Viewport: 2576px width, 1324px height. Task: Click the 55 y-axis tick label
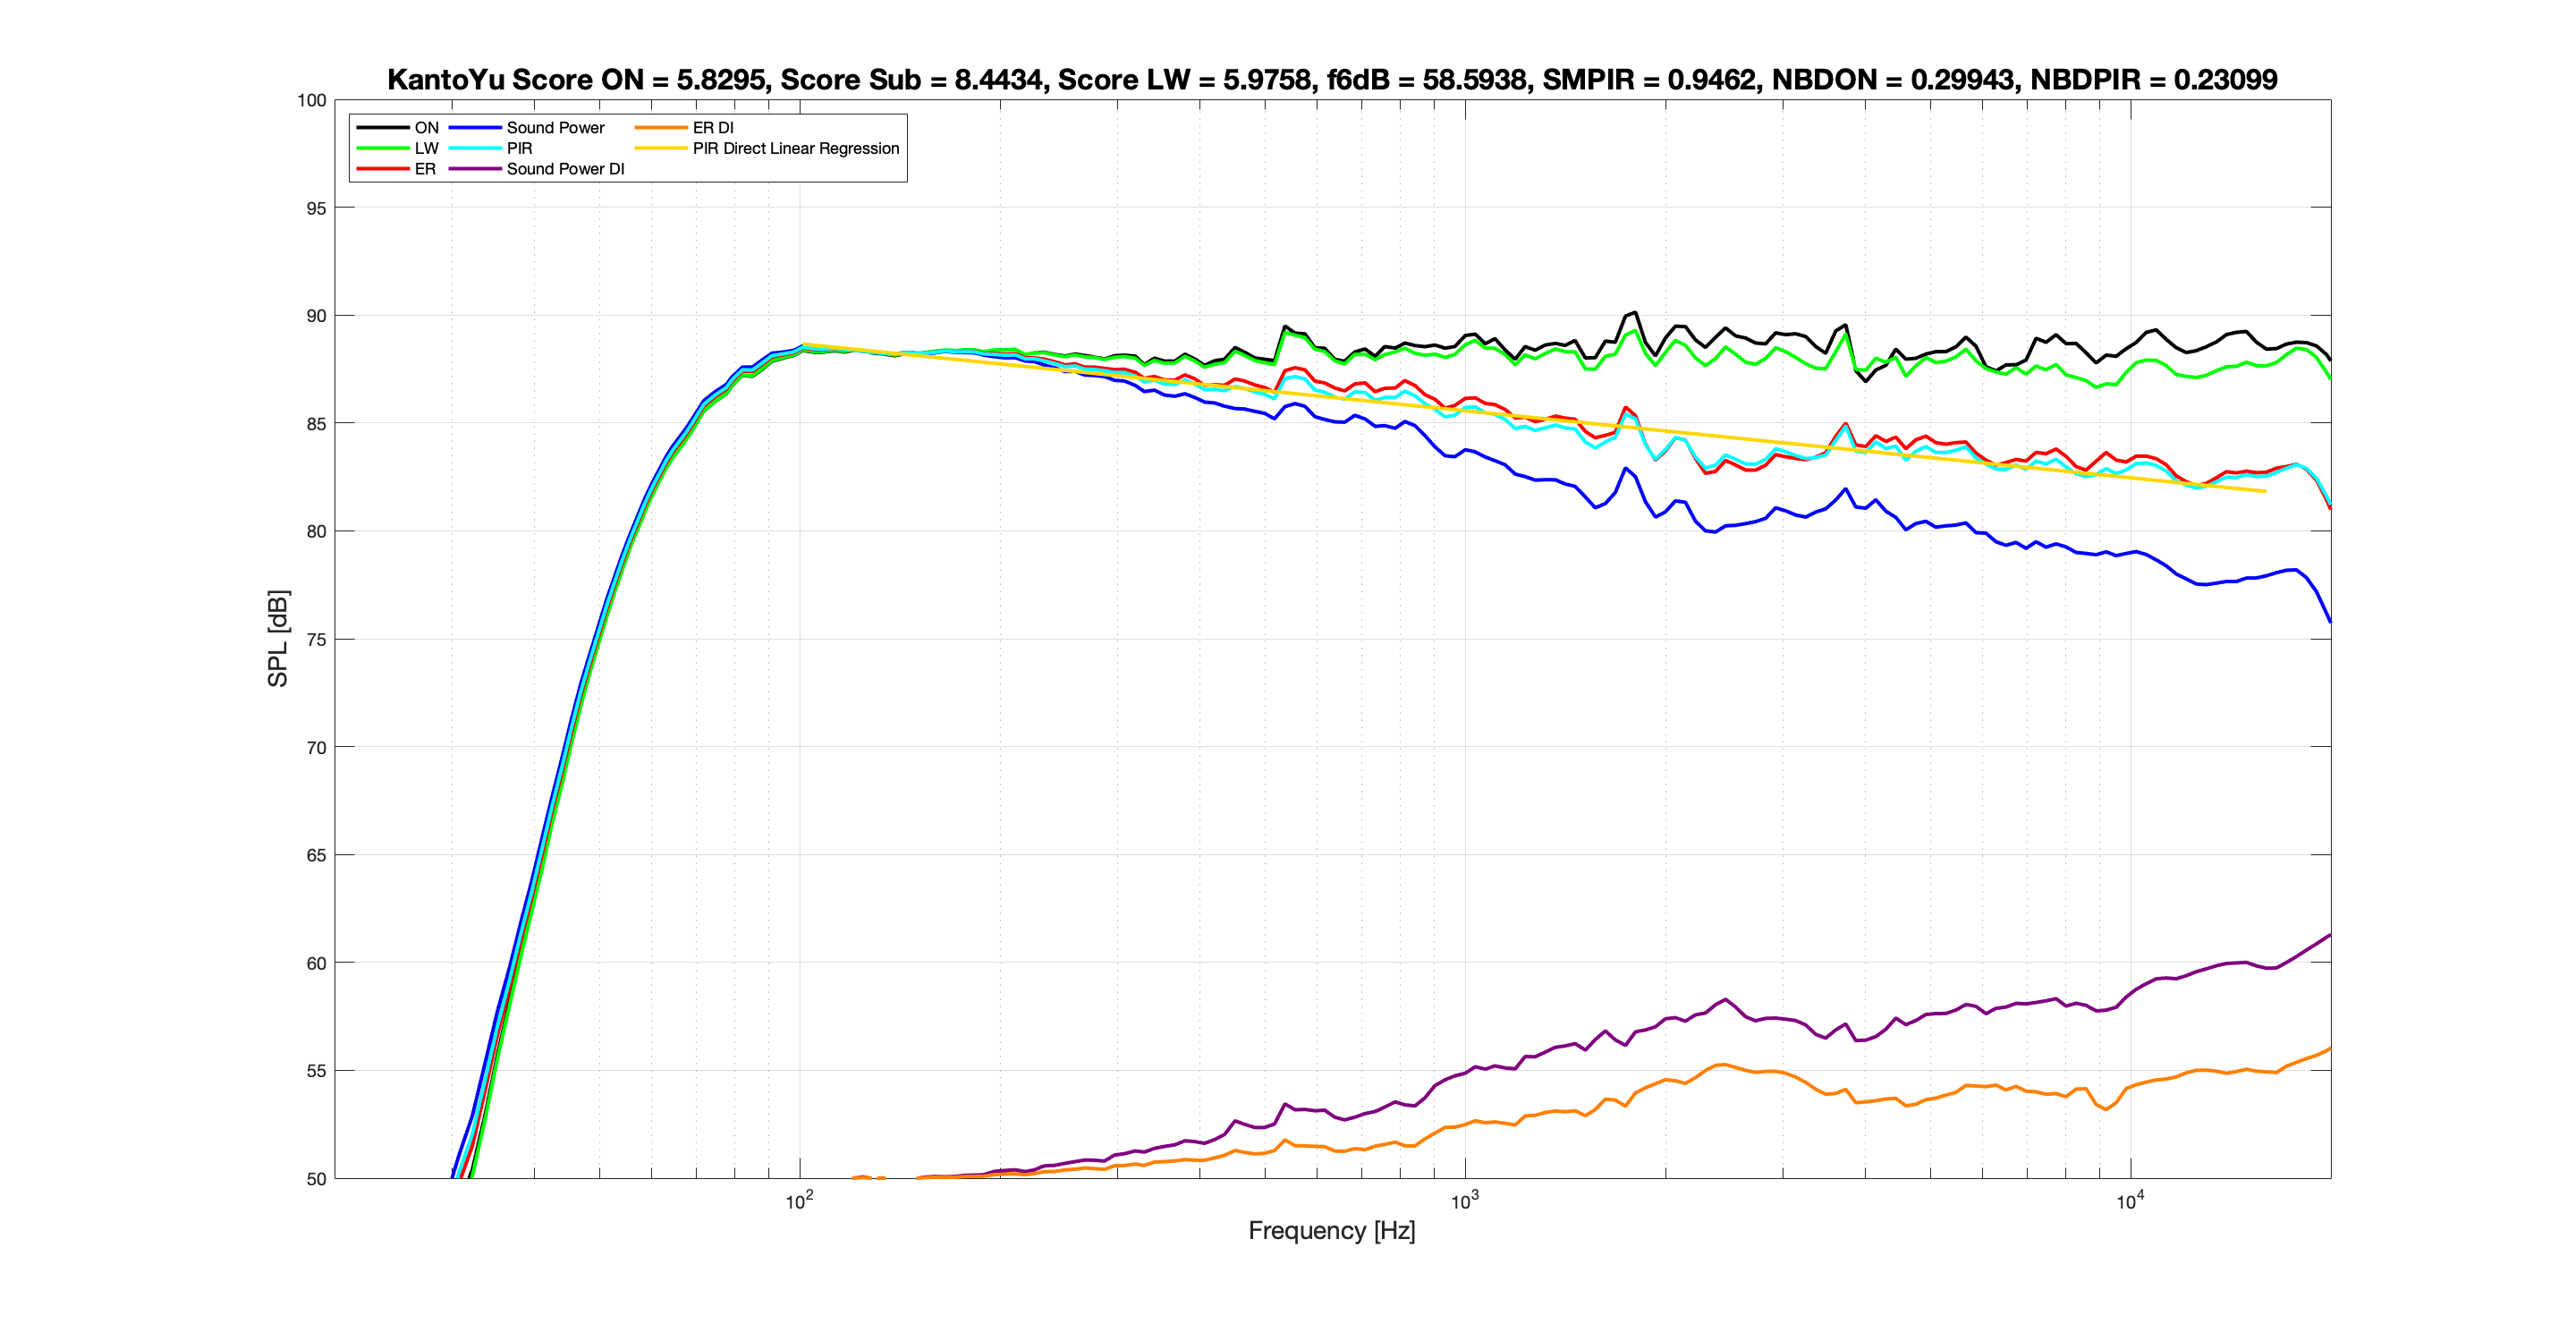point(316,1071)
